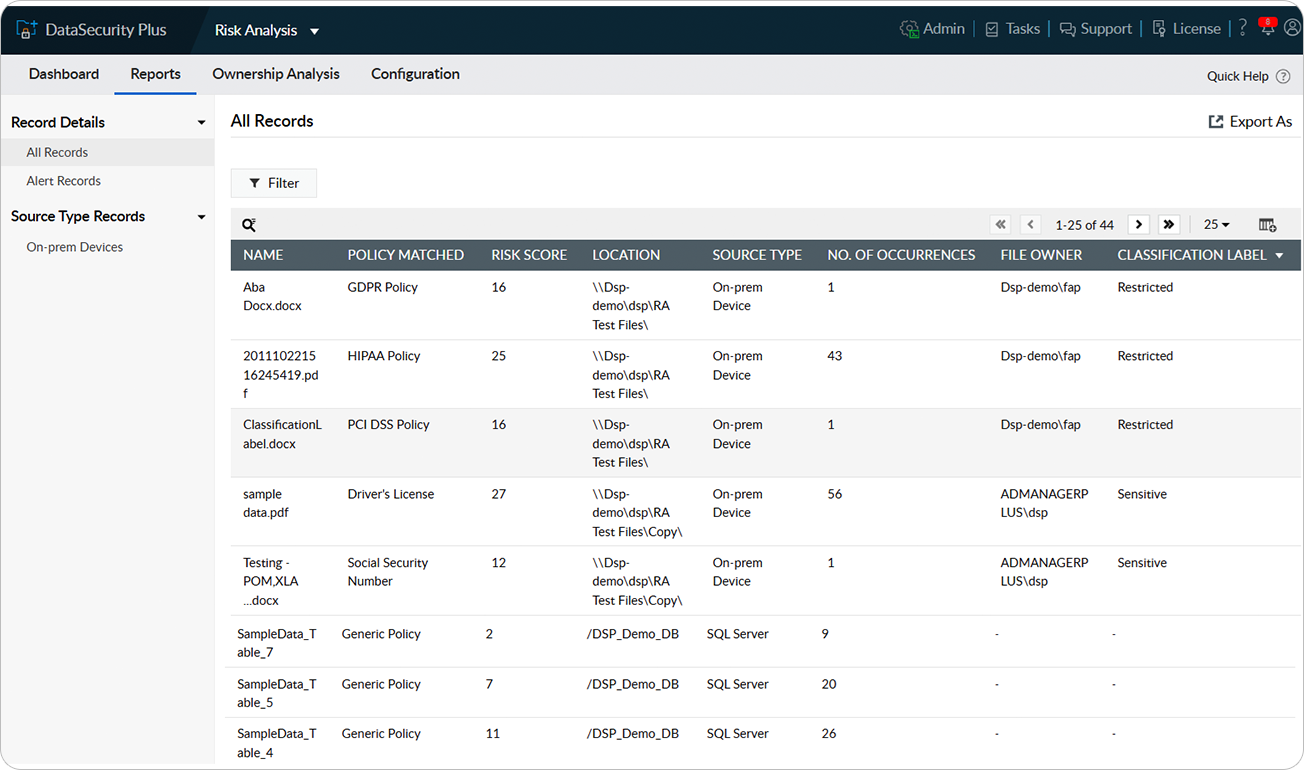Viewport: 1304px width, 770px height.
Task: Switch to the Reports tab
Action: point(155,74)
